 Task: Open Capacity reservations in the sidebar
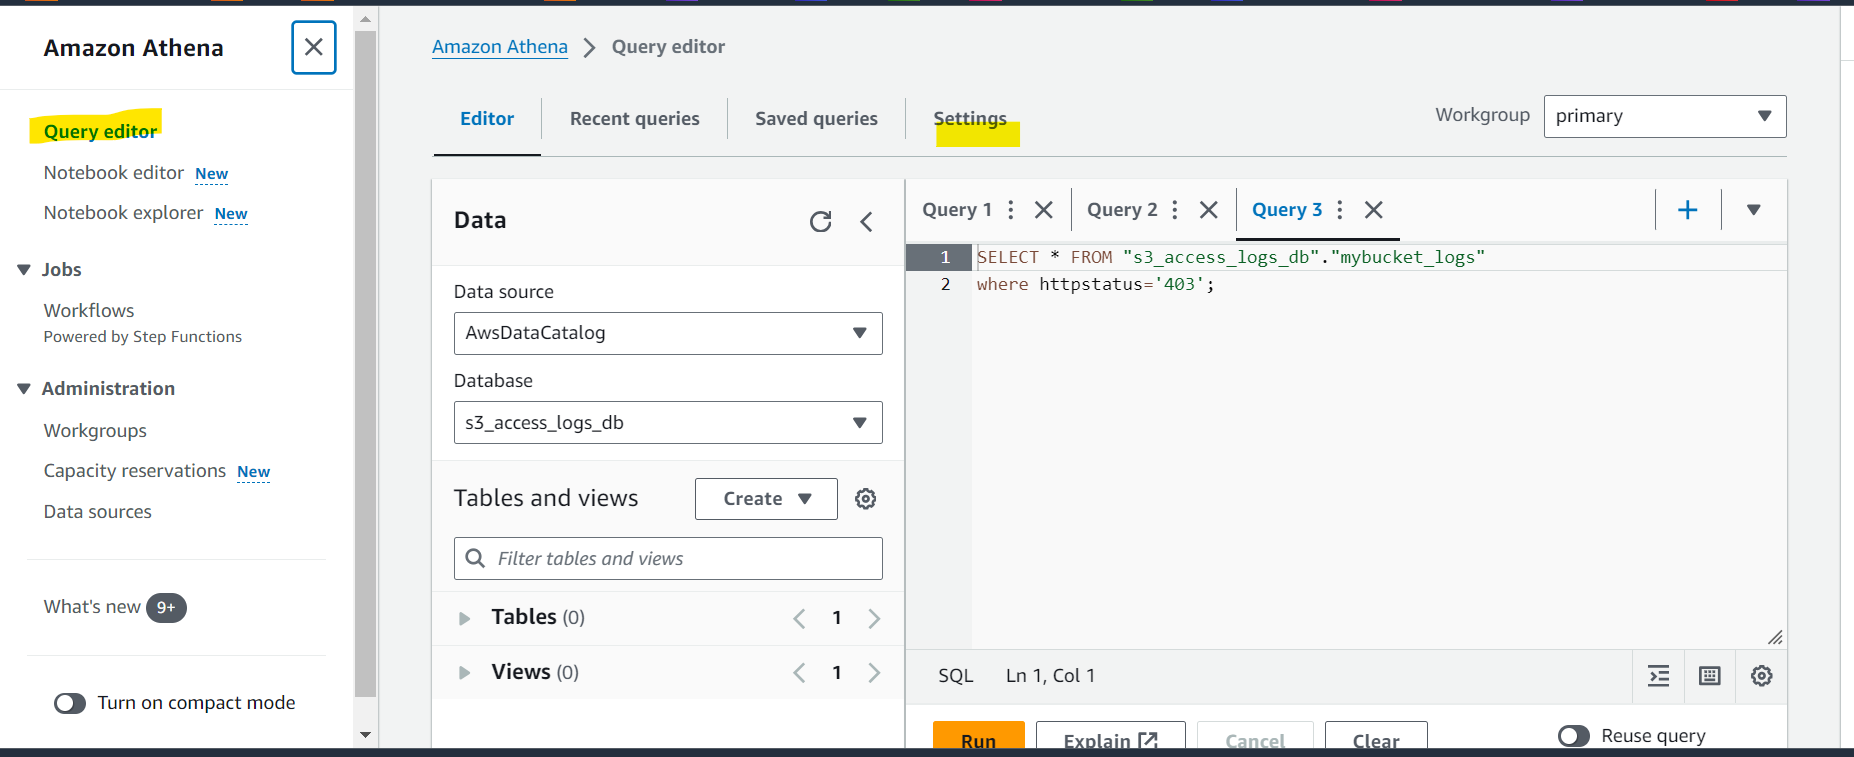click(135, 471)
